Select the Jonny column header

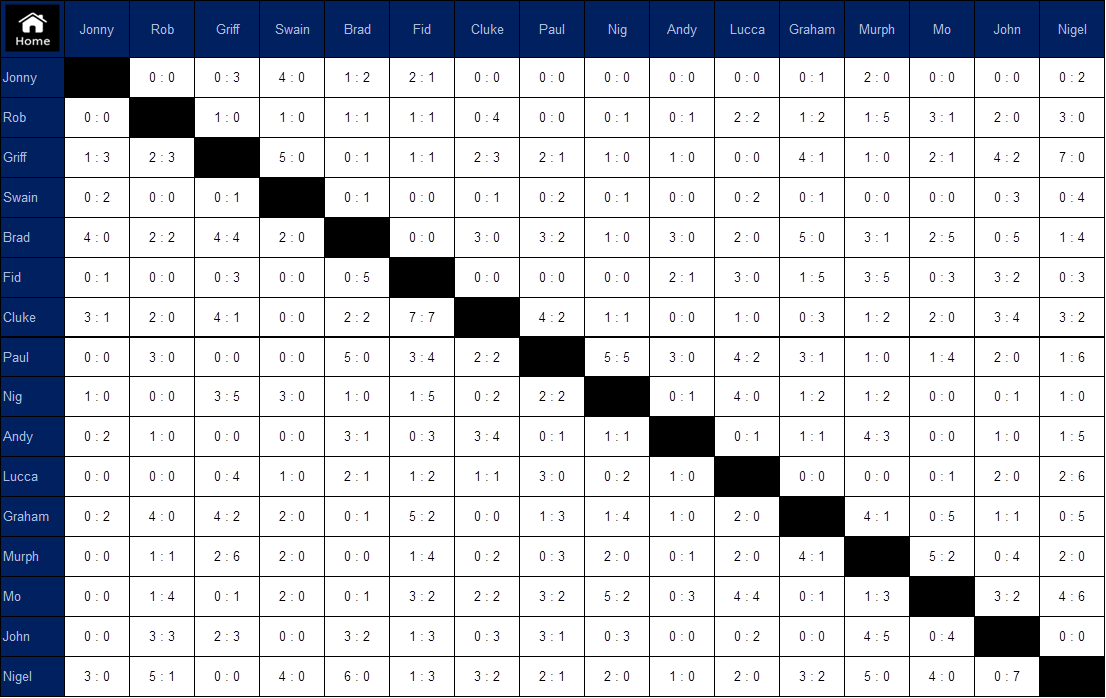(x=97, y=29)
